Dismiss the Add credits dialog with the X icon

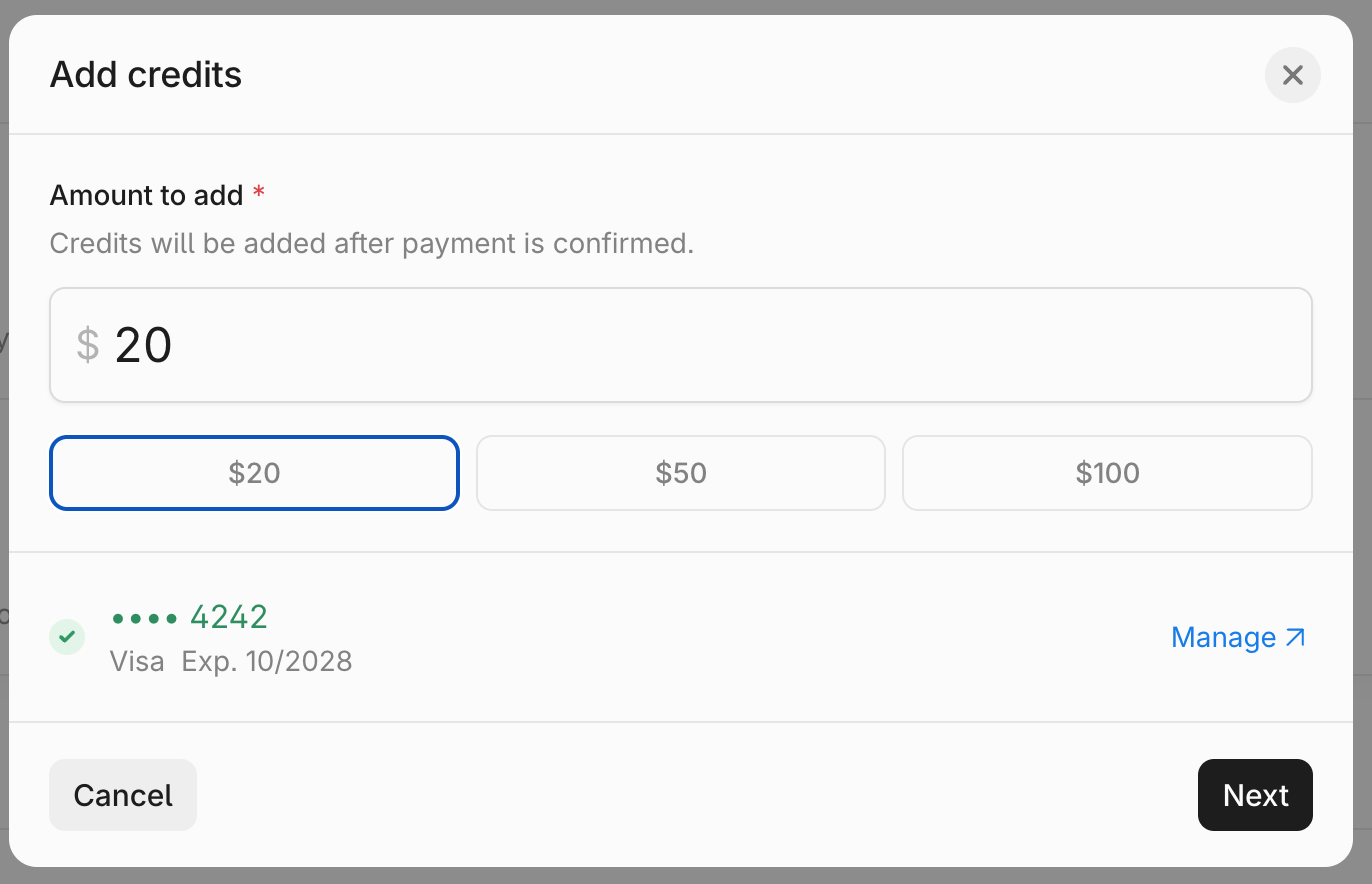[x=1292, y=75]
